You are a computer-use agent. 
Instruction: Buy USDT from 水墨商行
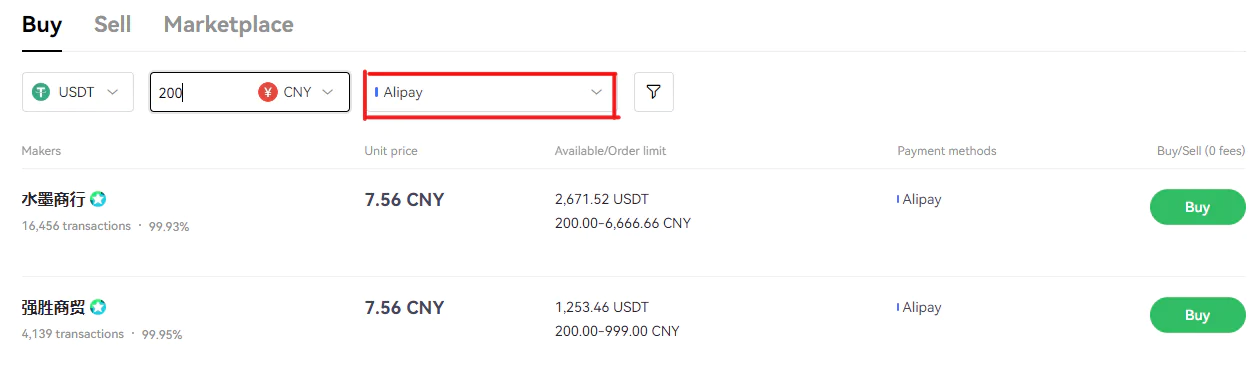1198,207
